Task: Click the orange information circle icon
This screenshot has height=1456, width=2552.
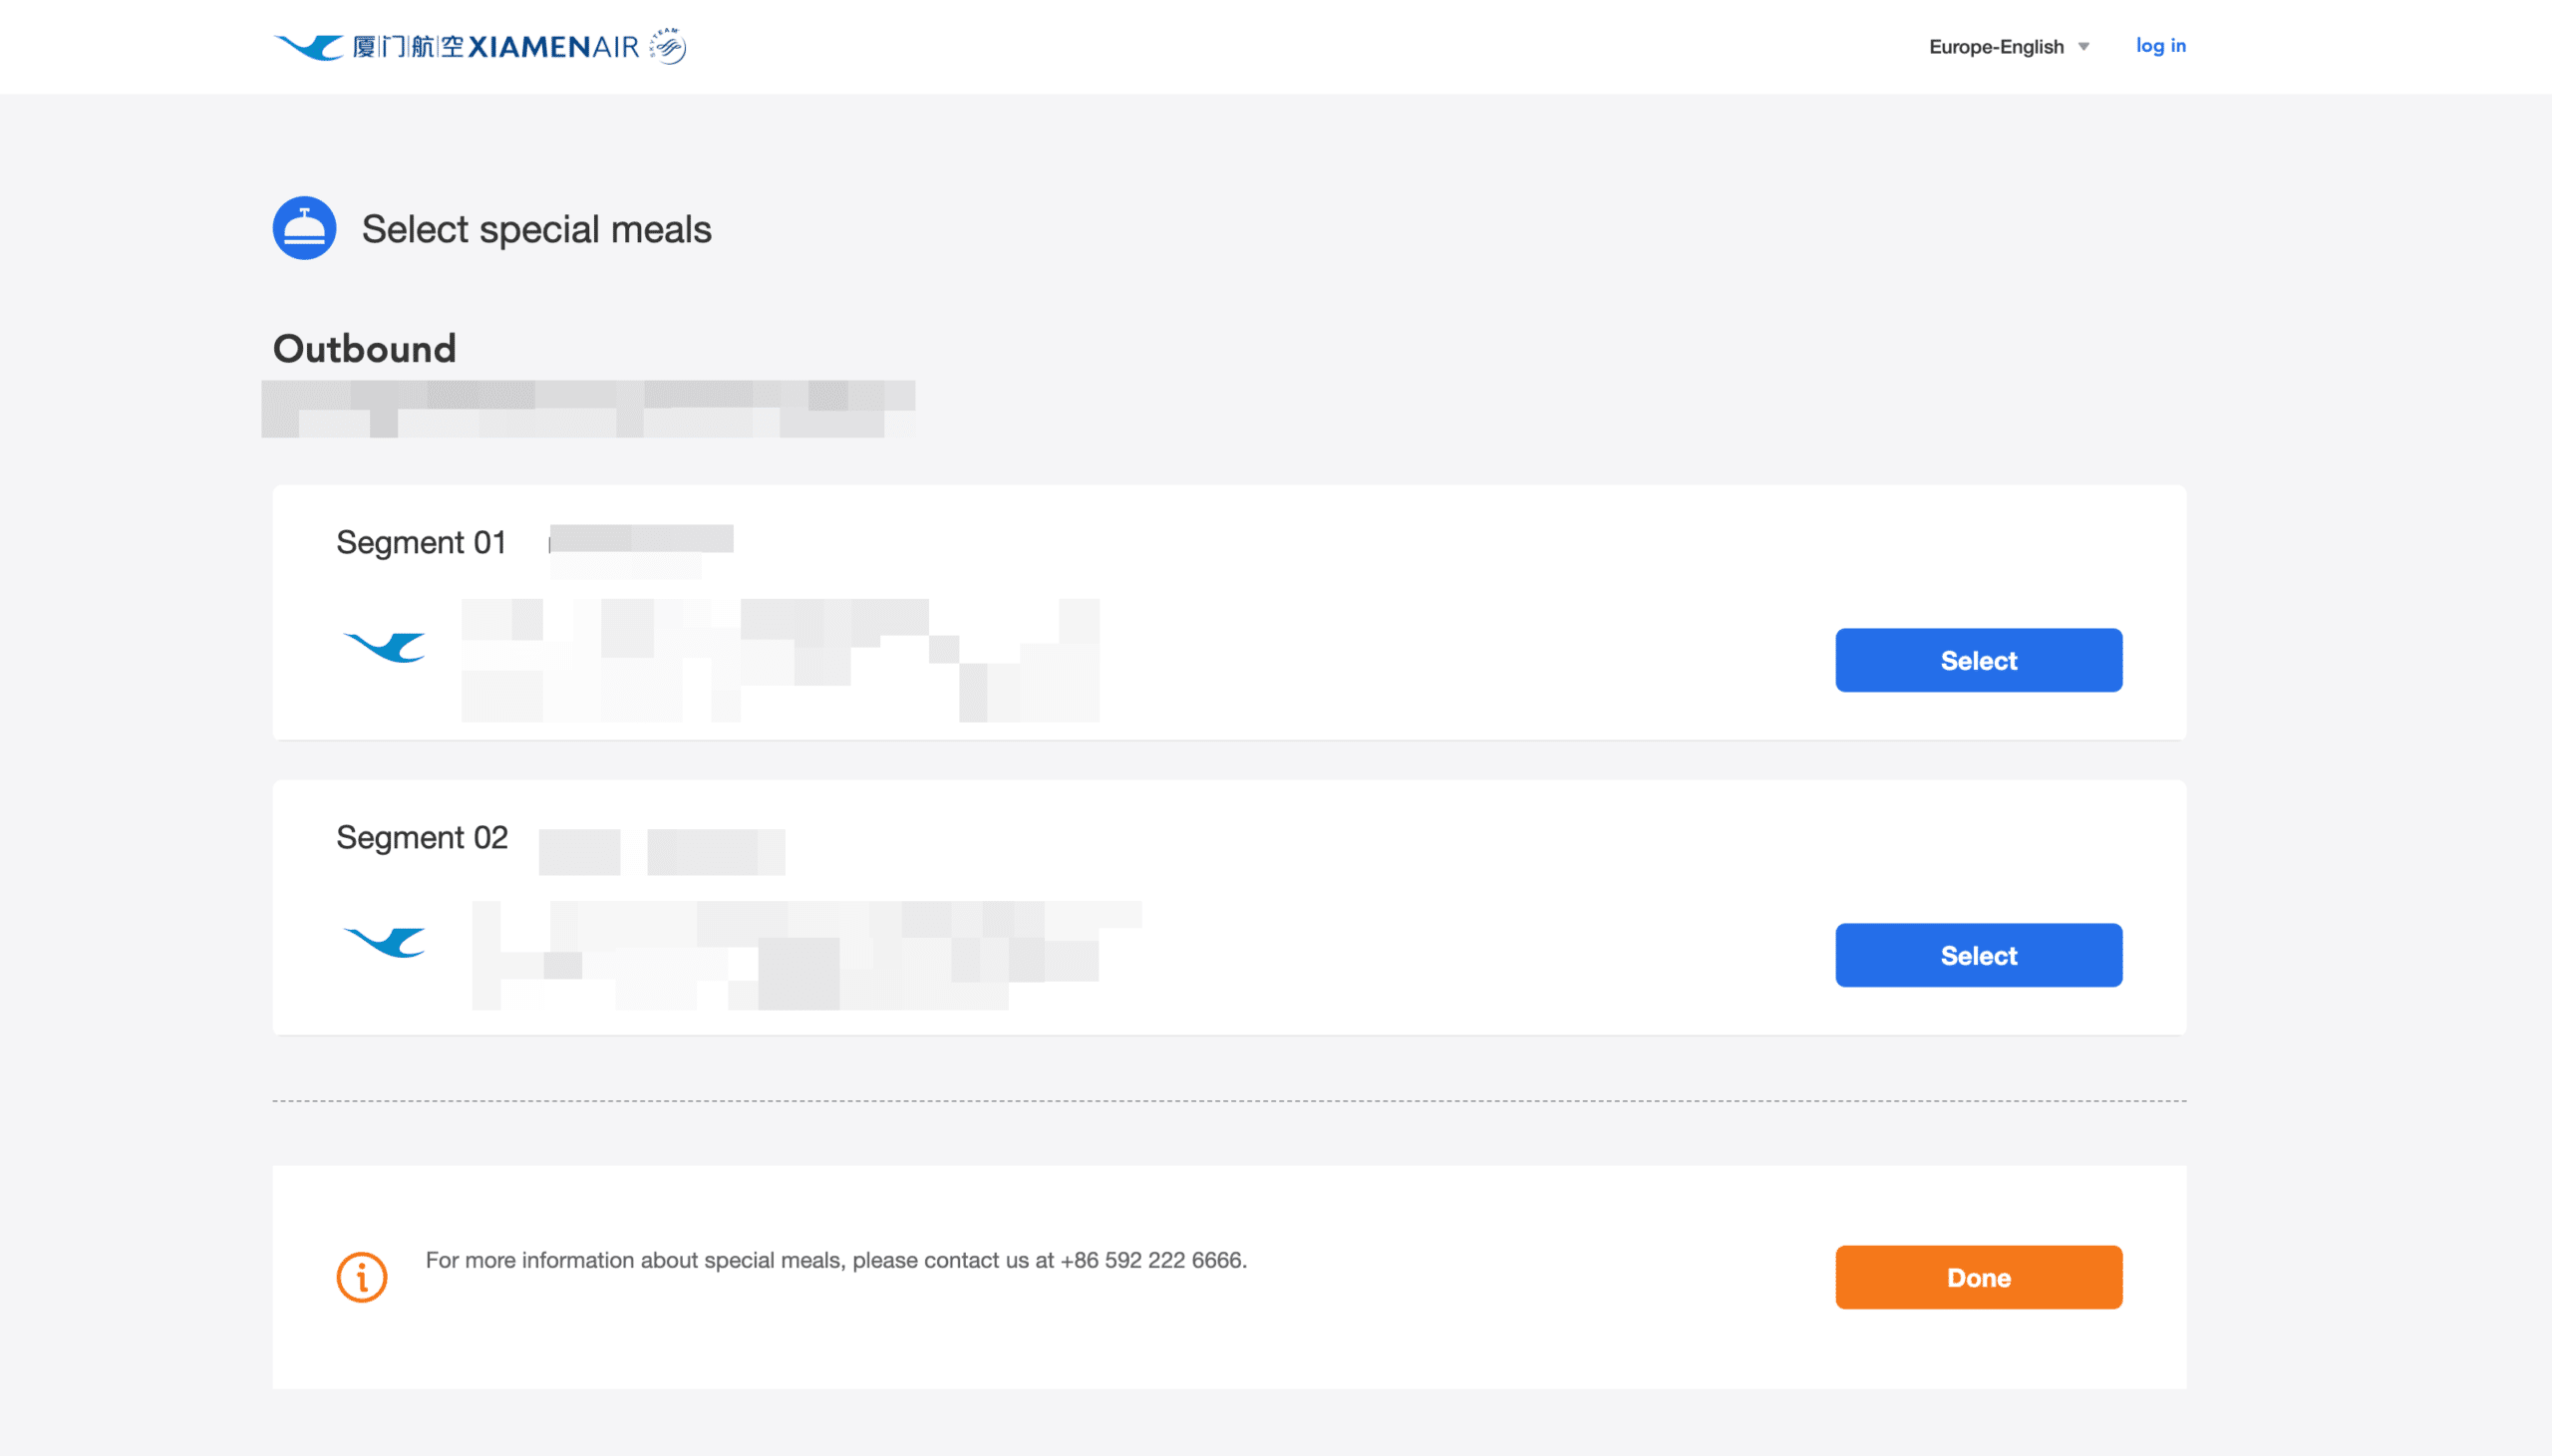Action: 362,1277
